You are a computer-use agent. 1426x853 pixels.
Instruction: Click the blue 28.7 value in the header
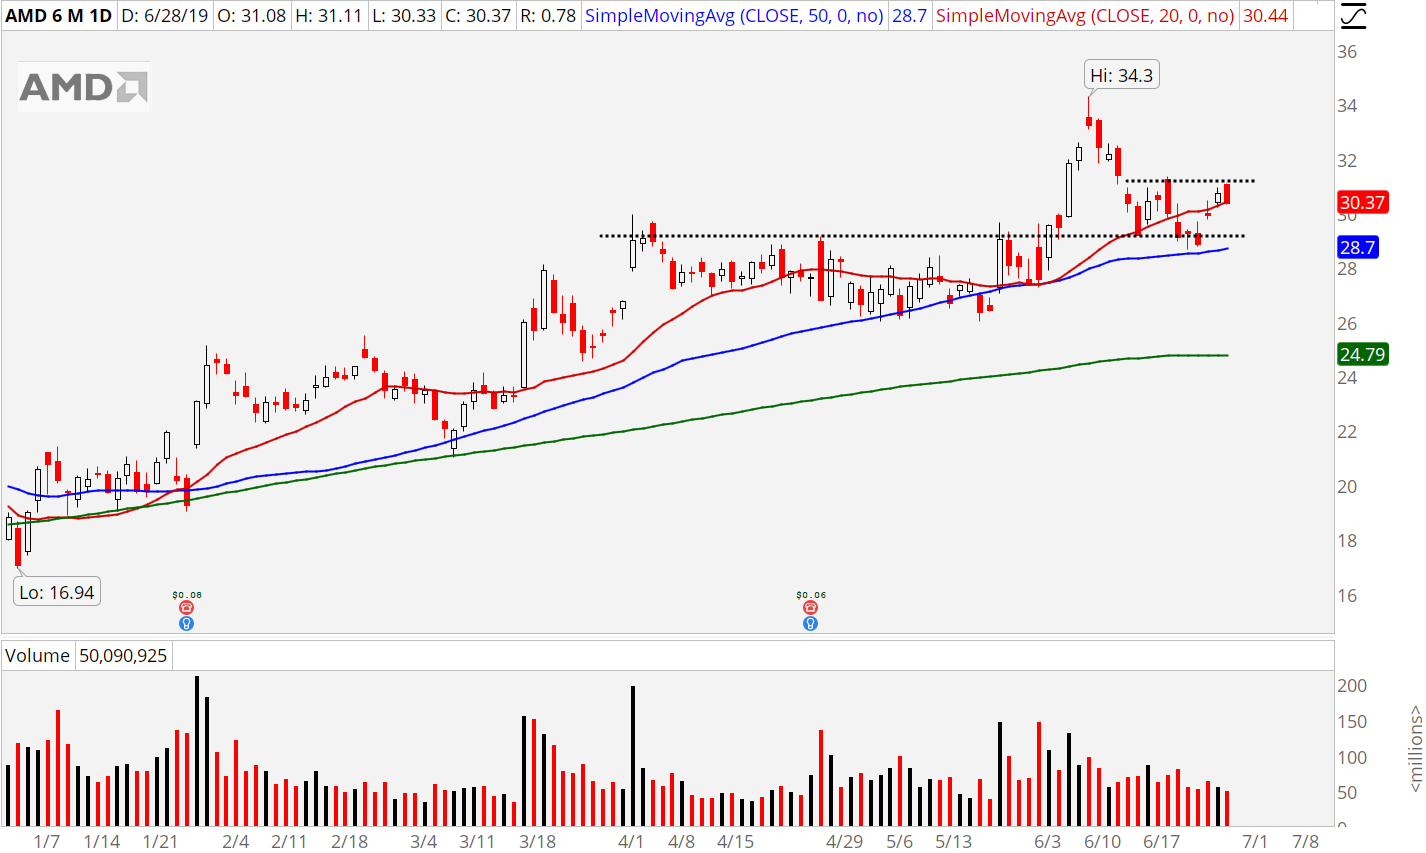[909, 16]
